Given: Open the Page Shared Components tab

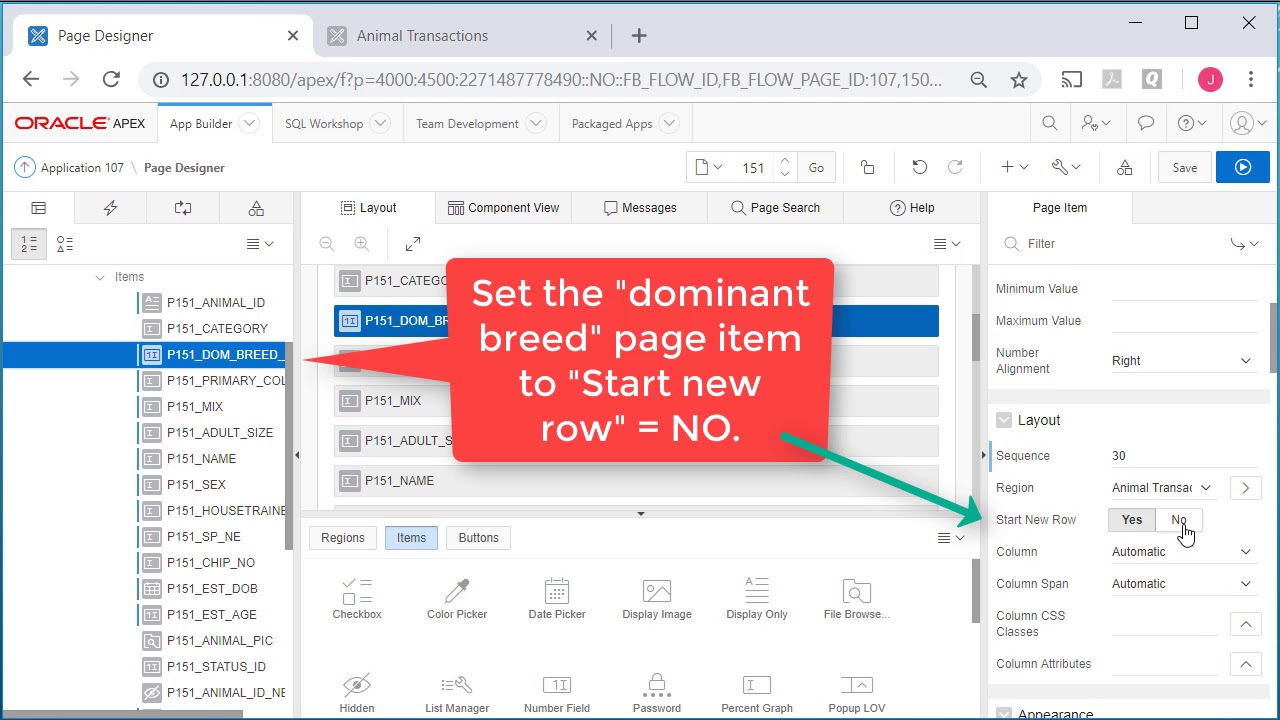Looking at the screenshot, I should (x=256, y=208).
